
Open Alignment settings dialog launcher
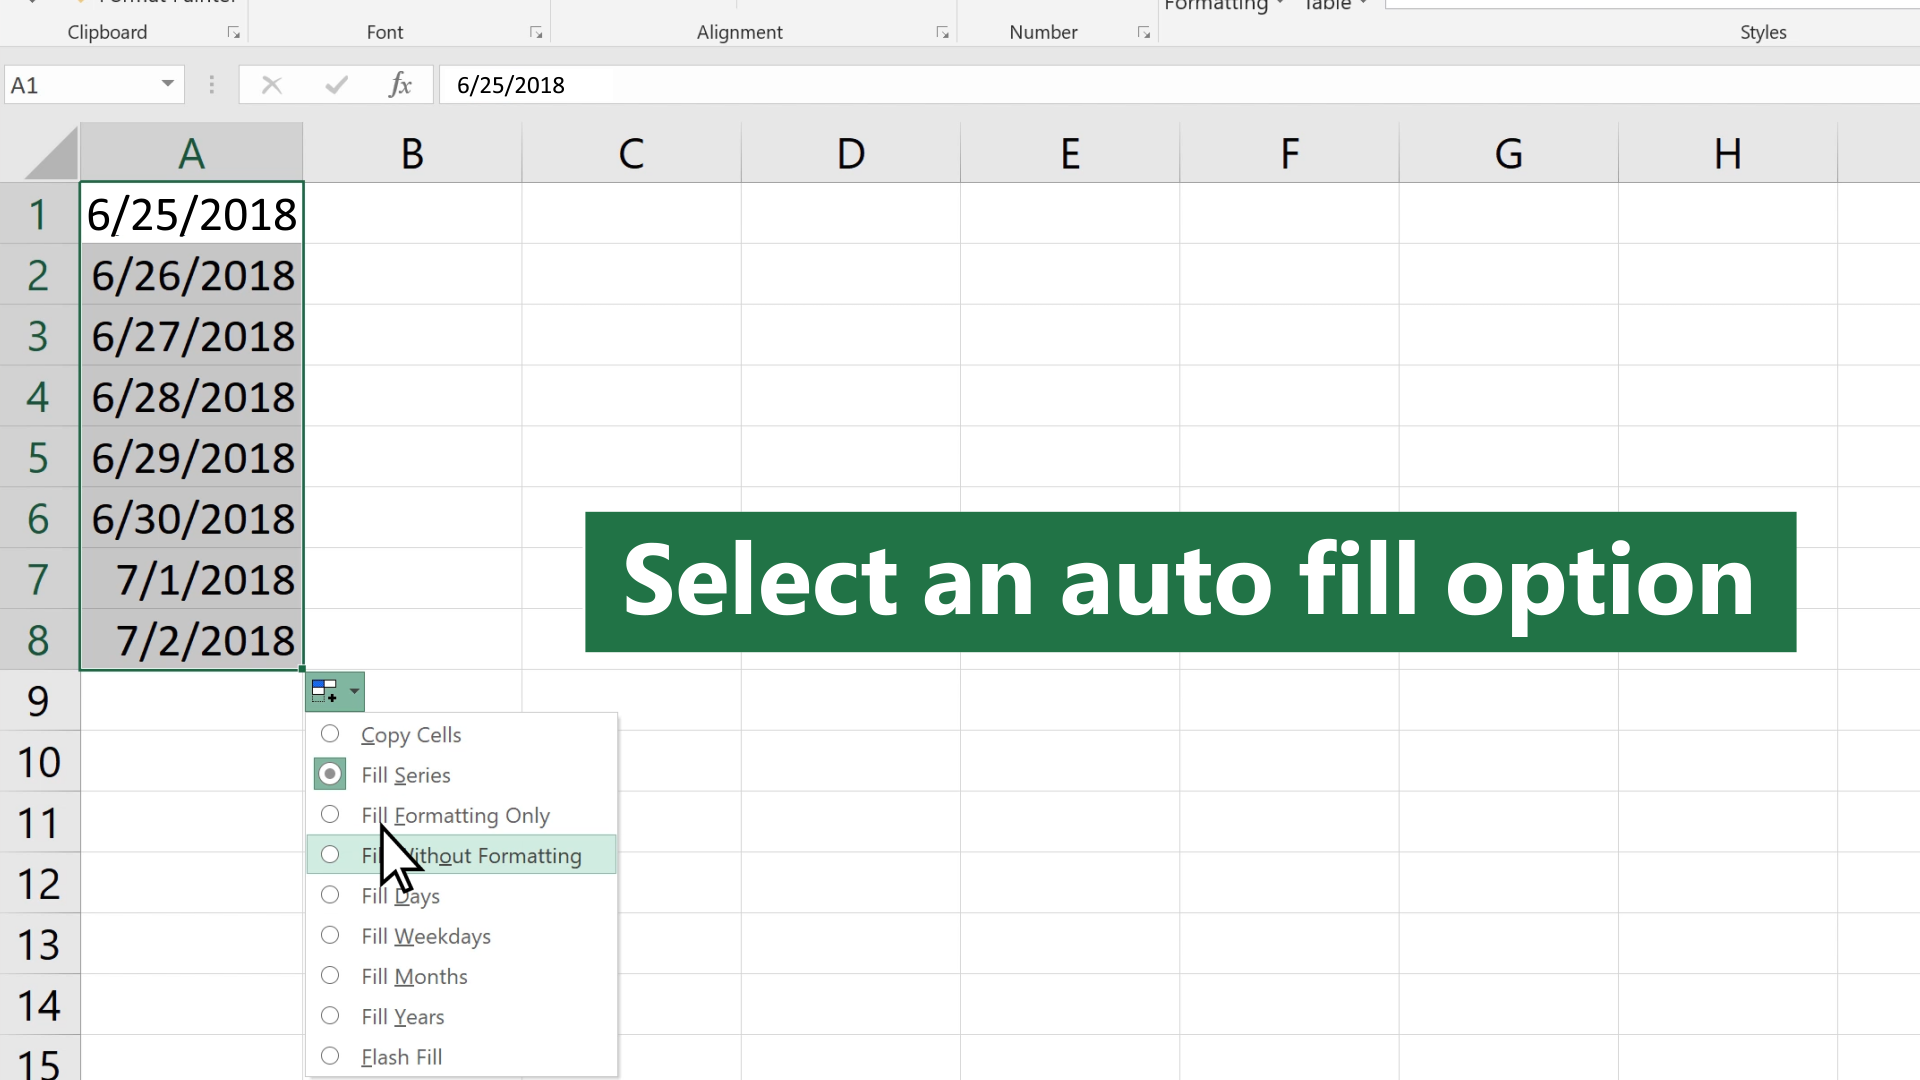coord(942,33)
